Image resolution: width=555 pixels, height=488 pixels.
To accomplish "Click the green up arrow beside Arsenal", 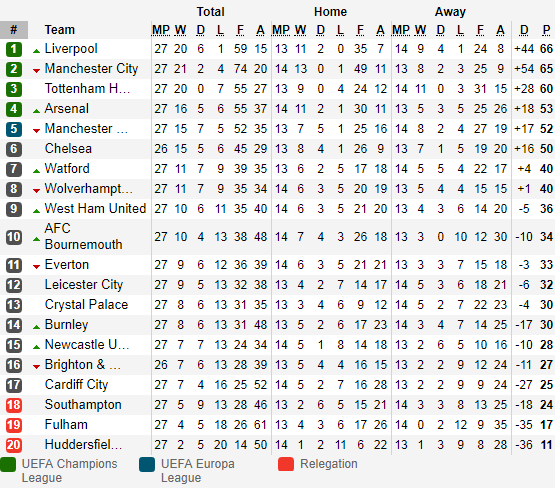I will point(36,111).
